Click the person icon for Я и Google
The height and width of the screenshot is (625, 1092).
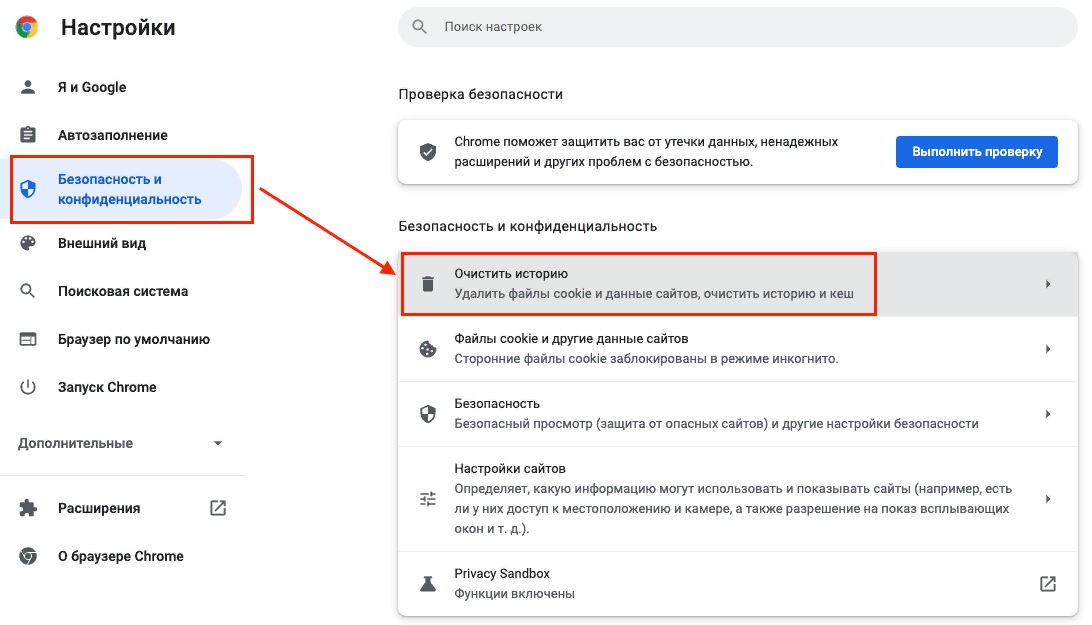coord(28,87)
